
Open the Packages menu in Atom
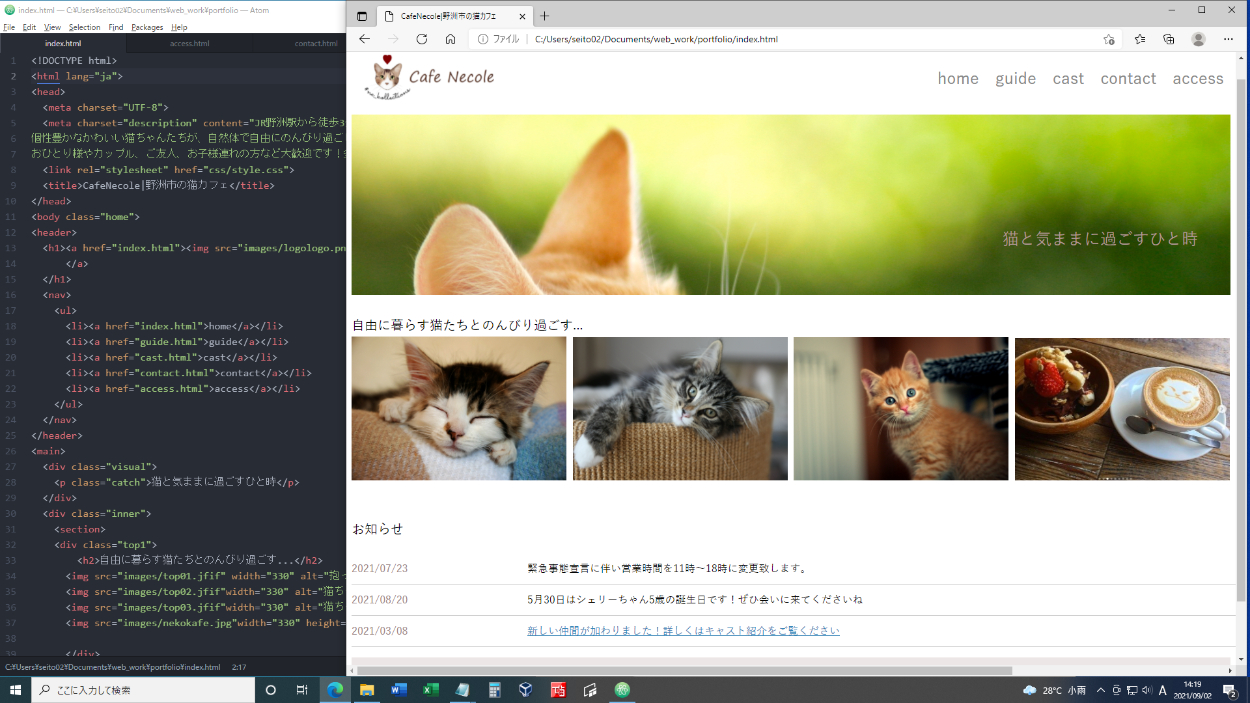147,27
